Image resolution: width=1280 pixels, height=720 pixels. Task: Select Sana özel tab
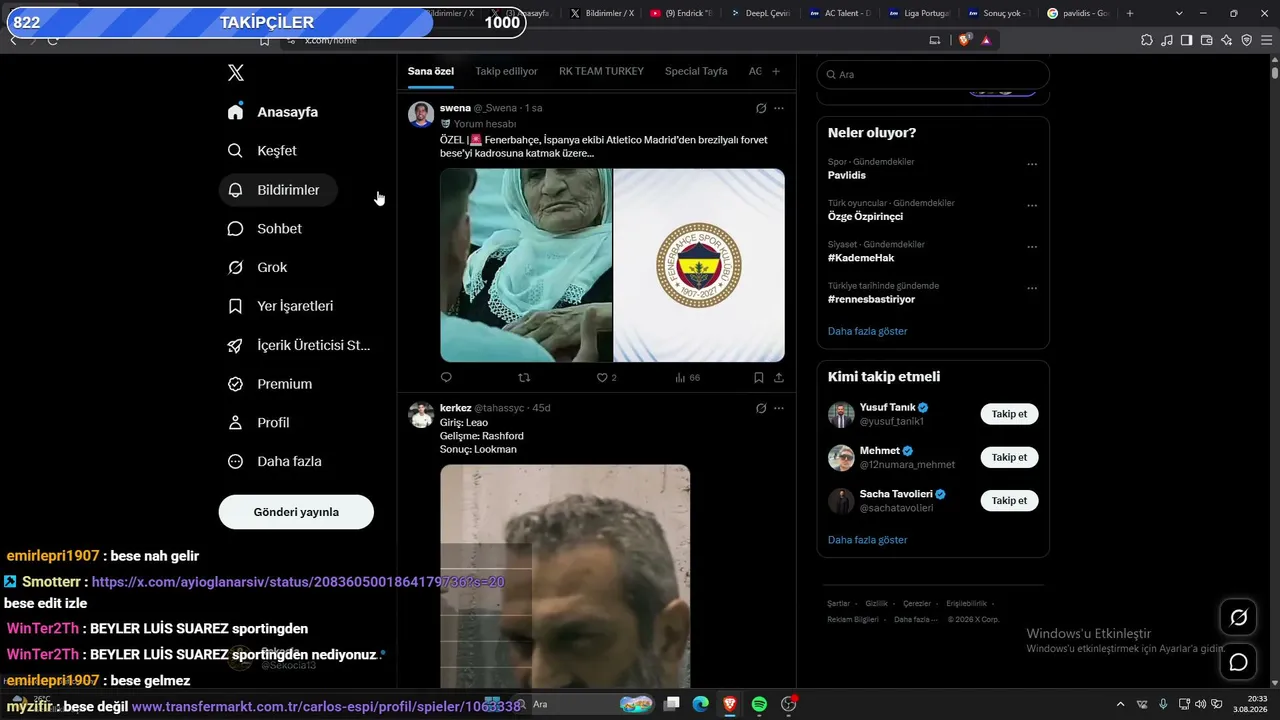pos(431,71)
